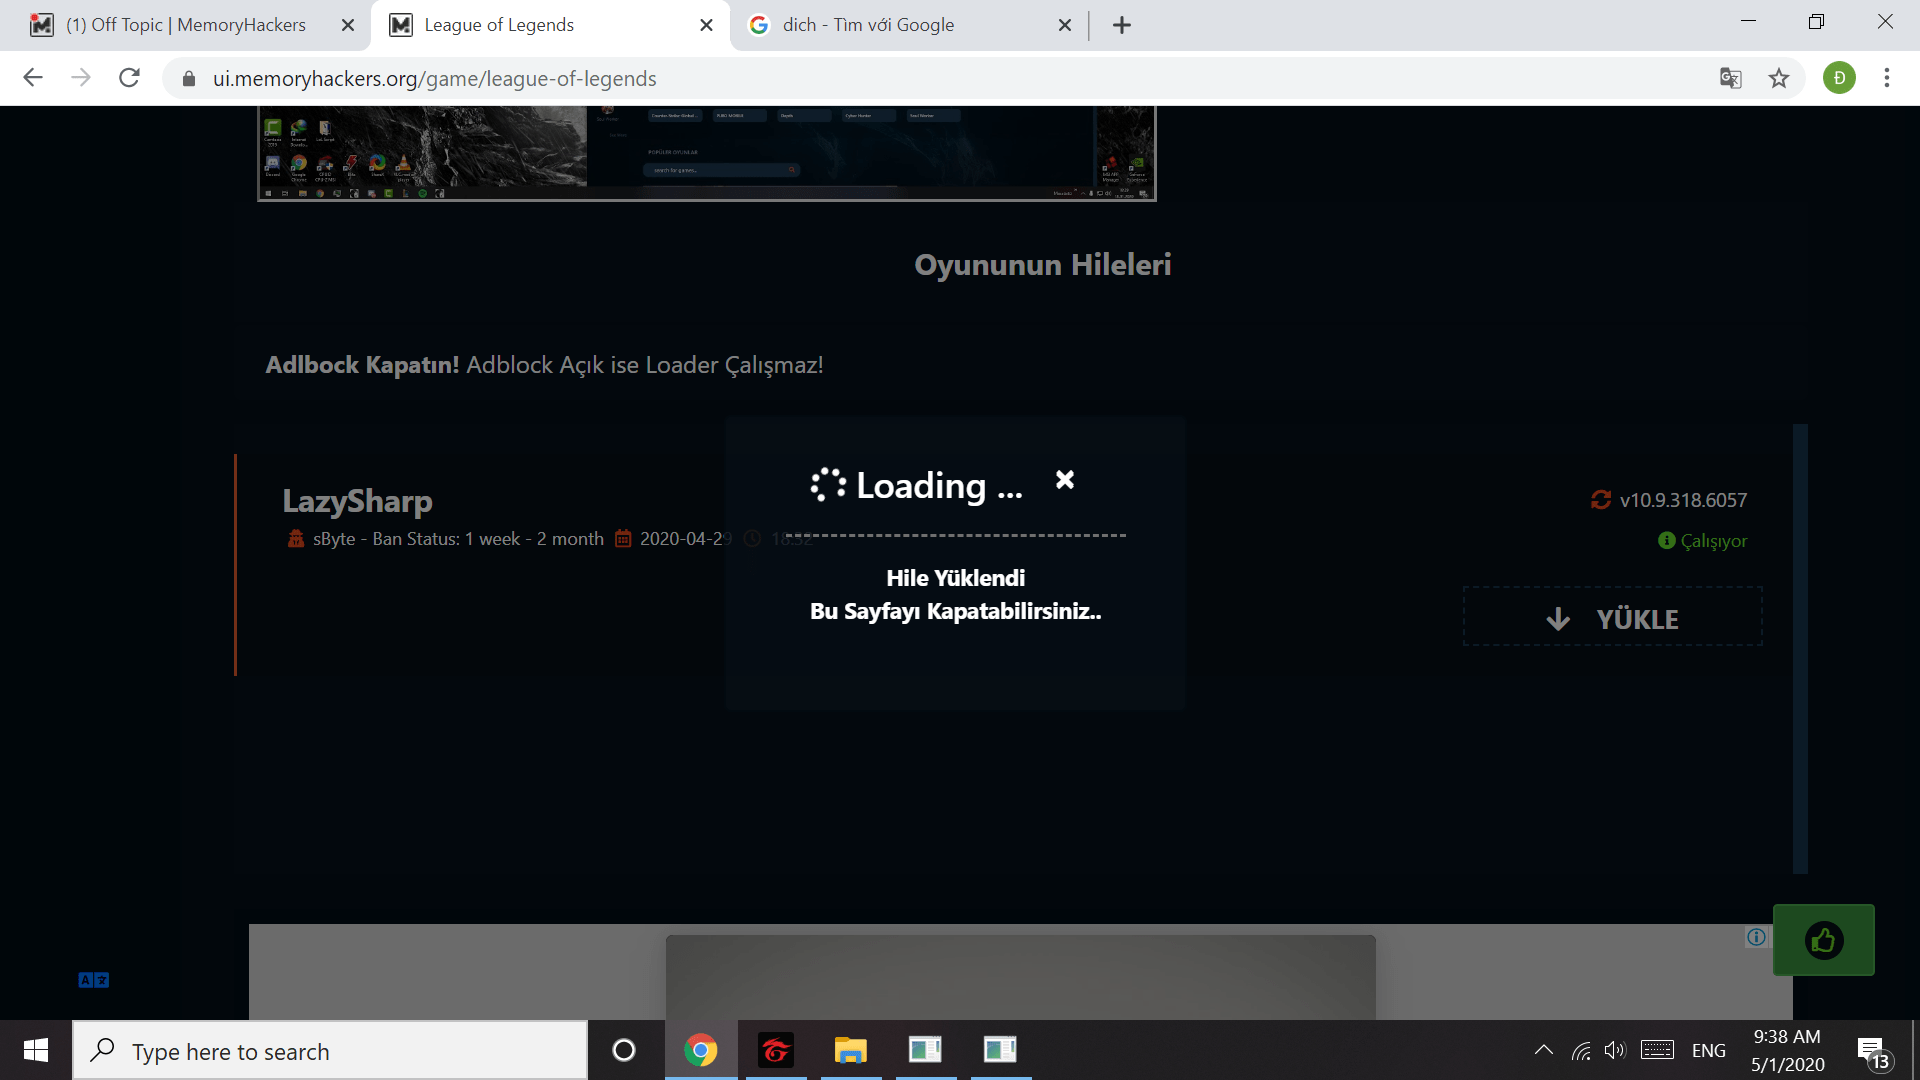
Task: Click the ad info icon on the banner
Action: 1756,937
